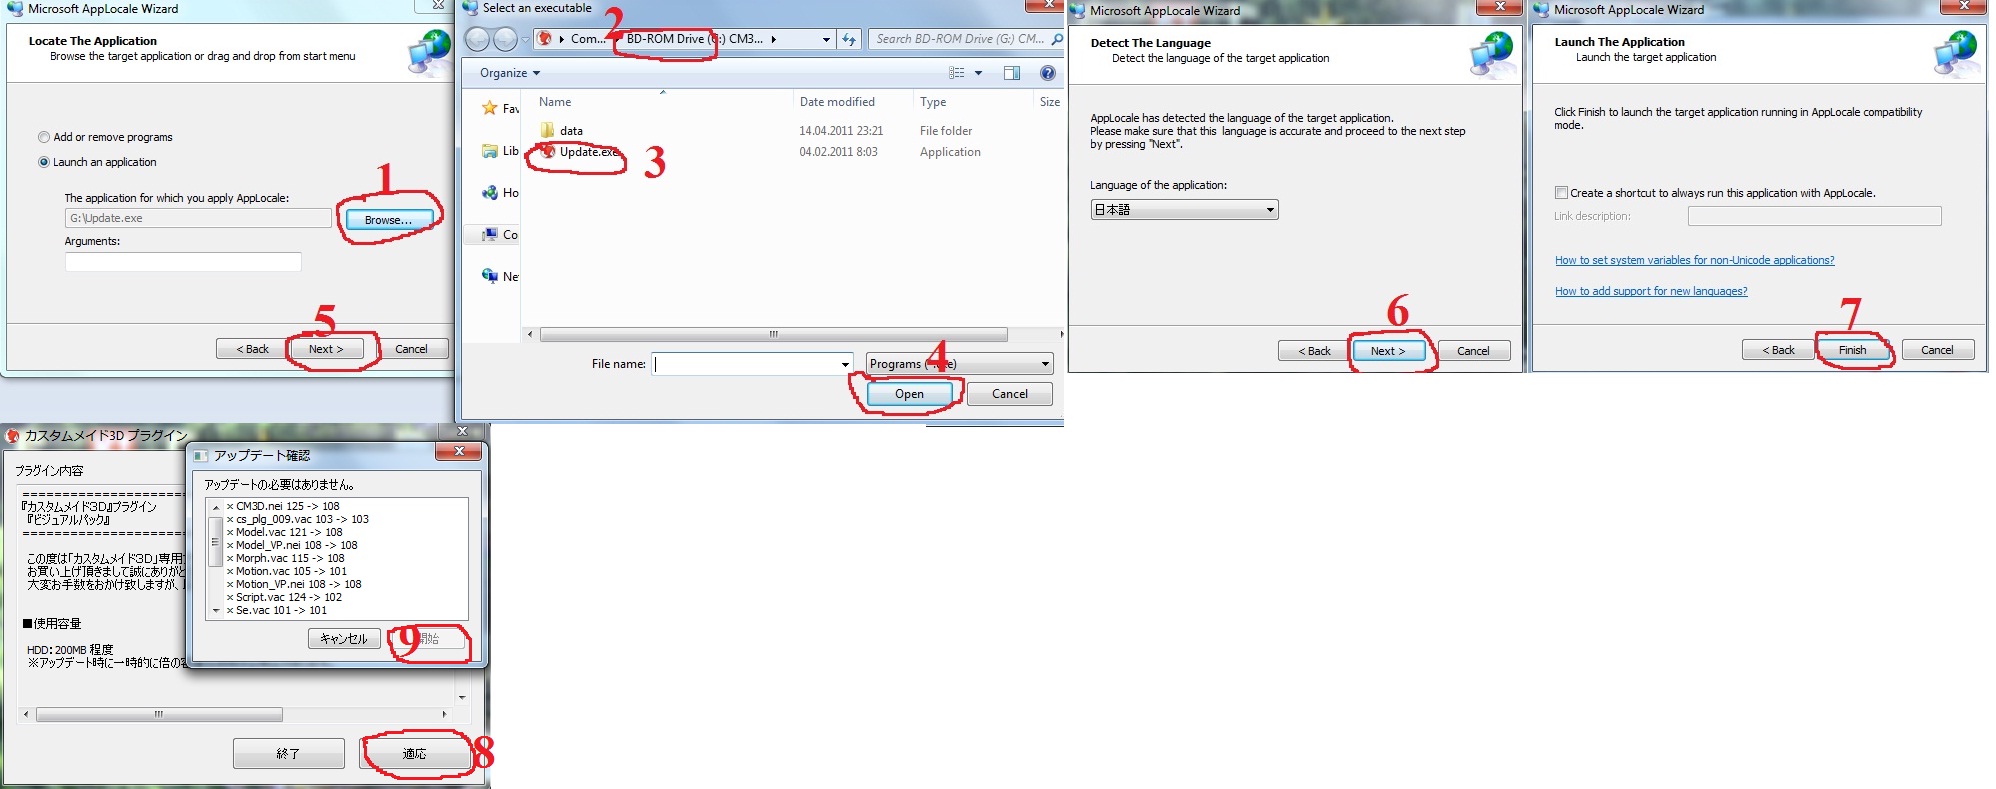The height and width of the screenshot is (789, 1996).
Task: Select the Model.vac 121 -> 108 row
Action: [x=285, y=532]
